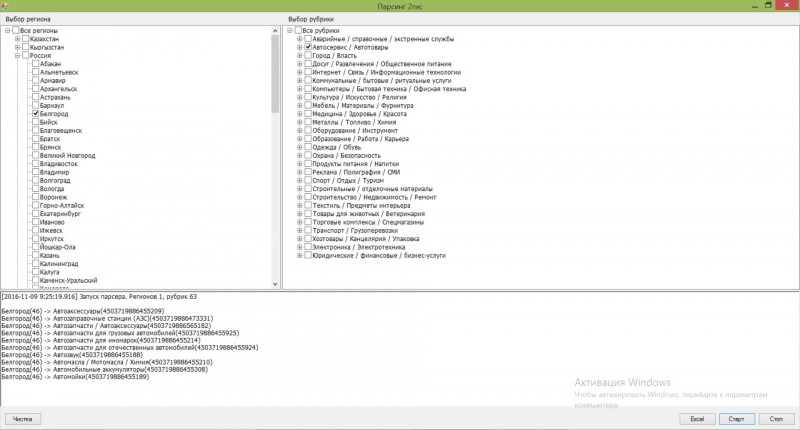Expand the Транспорт / Грузоперевозки rubric
The width and height of the screenshot is (800, 430).
[x=300, y=230]
